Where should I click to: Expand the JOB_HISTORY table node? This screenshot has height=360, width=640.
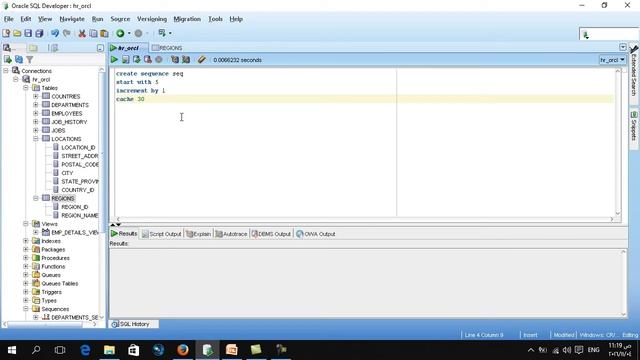tap(36, 122)
